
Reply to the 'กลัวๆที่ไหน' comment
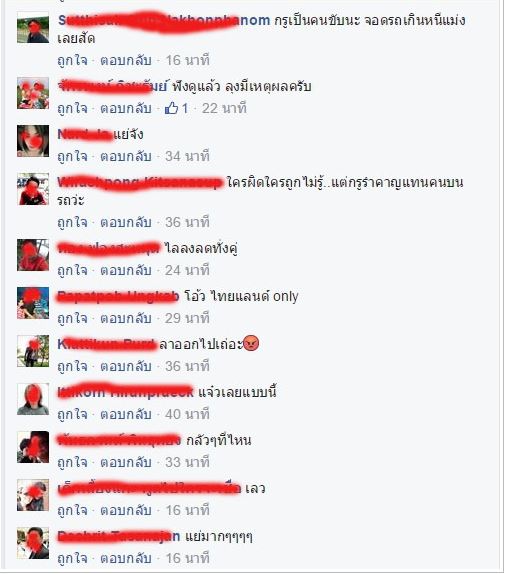[126, 463]
